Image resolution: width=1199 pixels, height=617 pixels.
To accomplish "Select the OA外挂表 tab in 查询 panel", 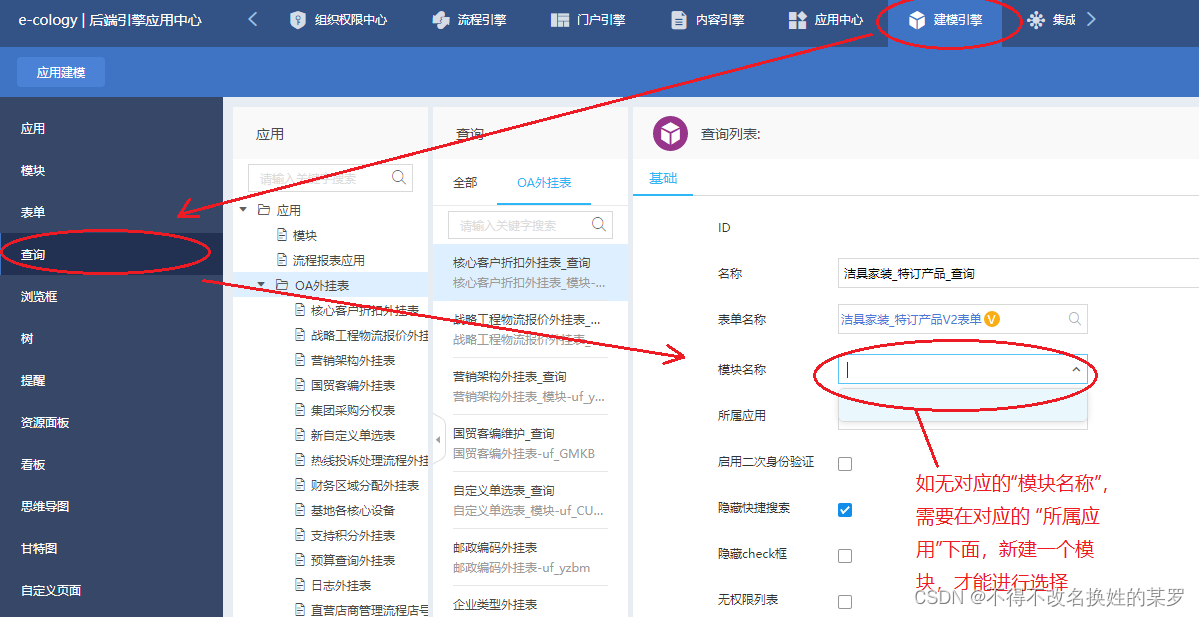I will tap(544, 182).
